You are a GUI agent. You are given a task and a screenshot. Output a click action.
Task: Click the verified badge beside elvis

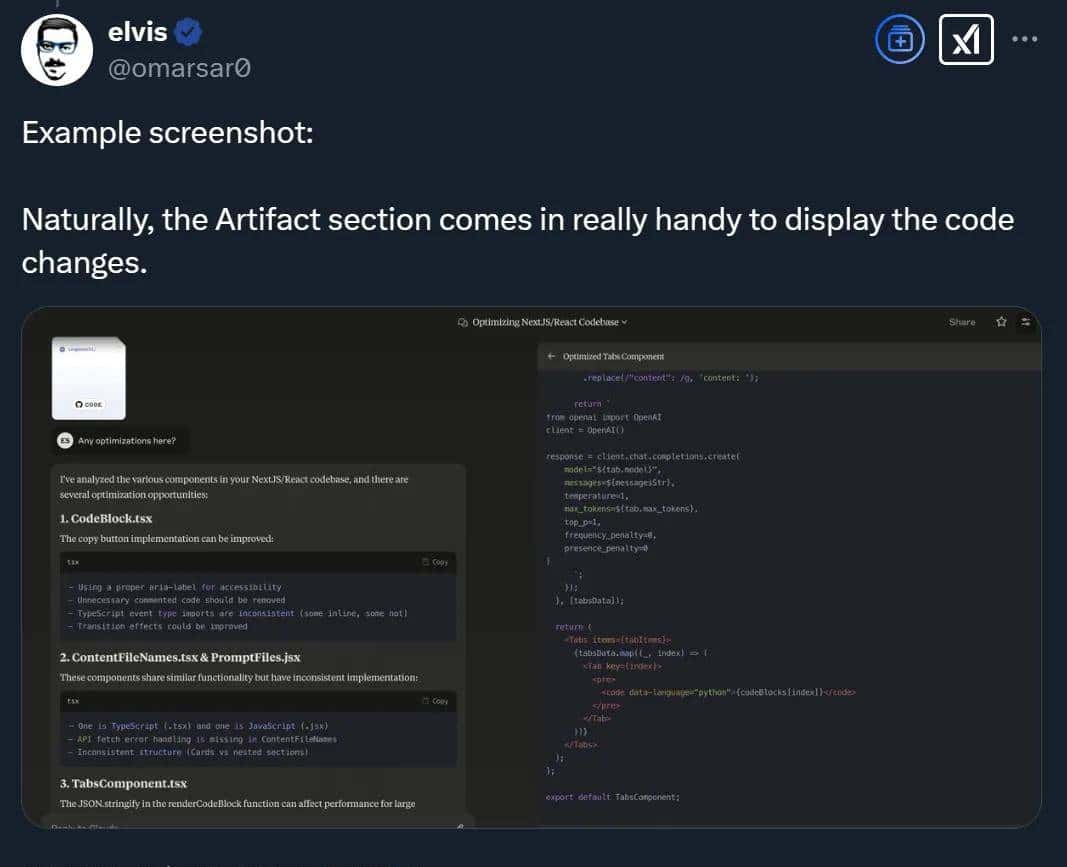[x=188, y=33]
